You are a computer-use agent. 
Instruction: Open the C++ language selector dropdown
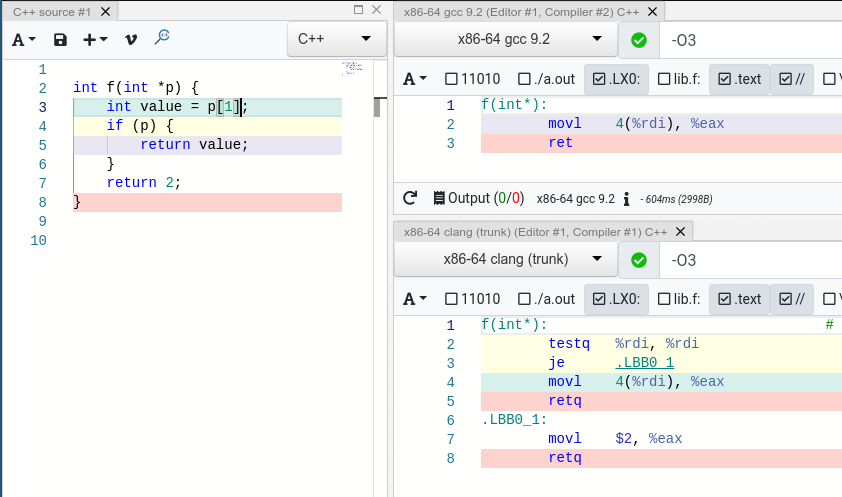point(336,40)
